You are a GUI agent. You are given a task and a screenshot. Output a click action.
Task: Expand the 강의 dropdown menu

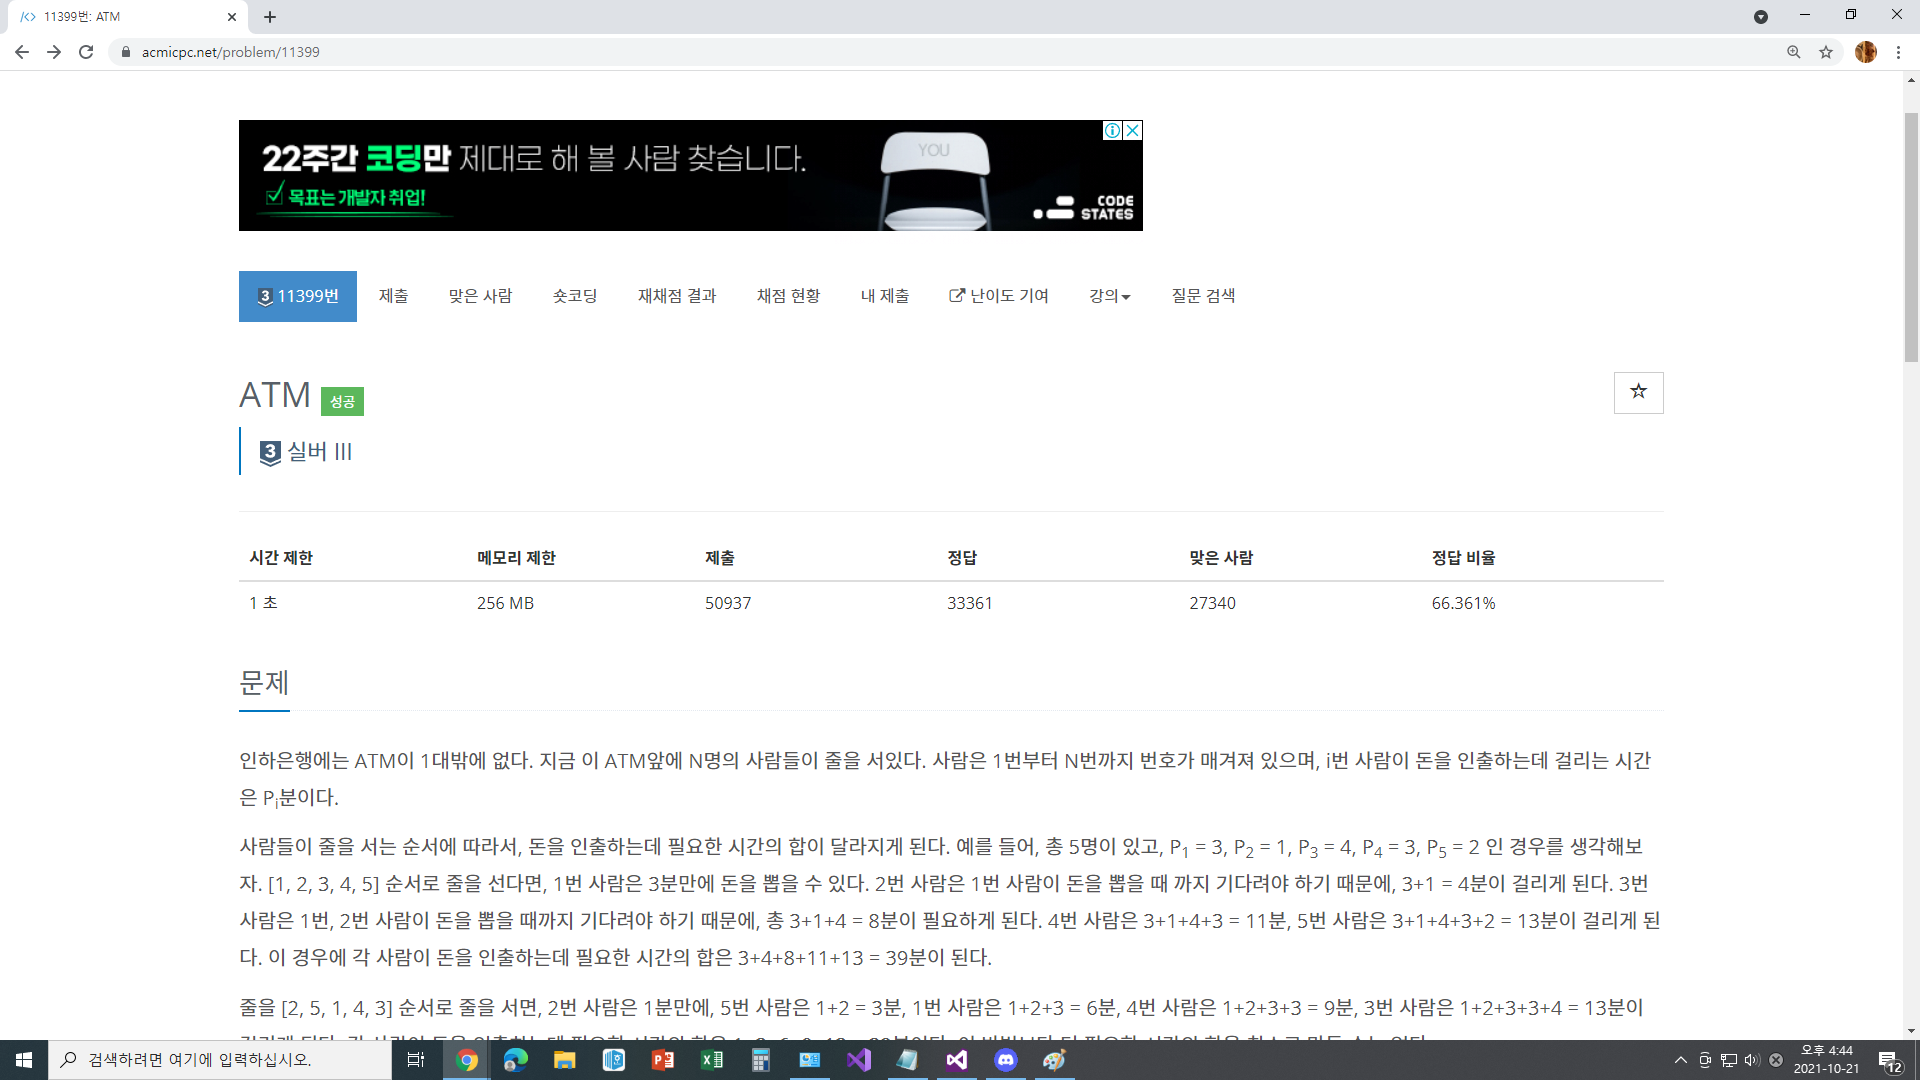pos(1109,296)
